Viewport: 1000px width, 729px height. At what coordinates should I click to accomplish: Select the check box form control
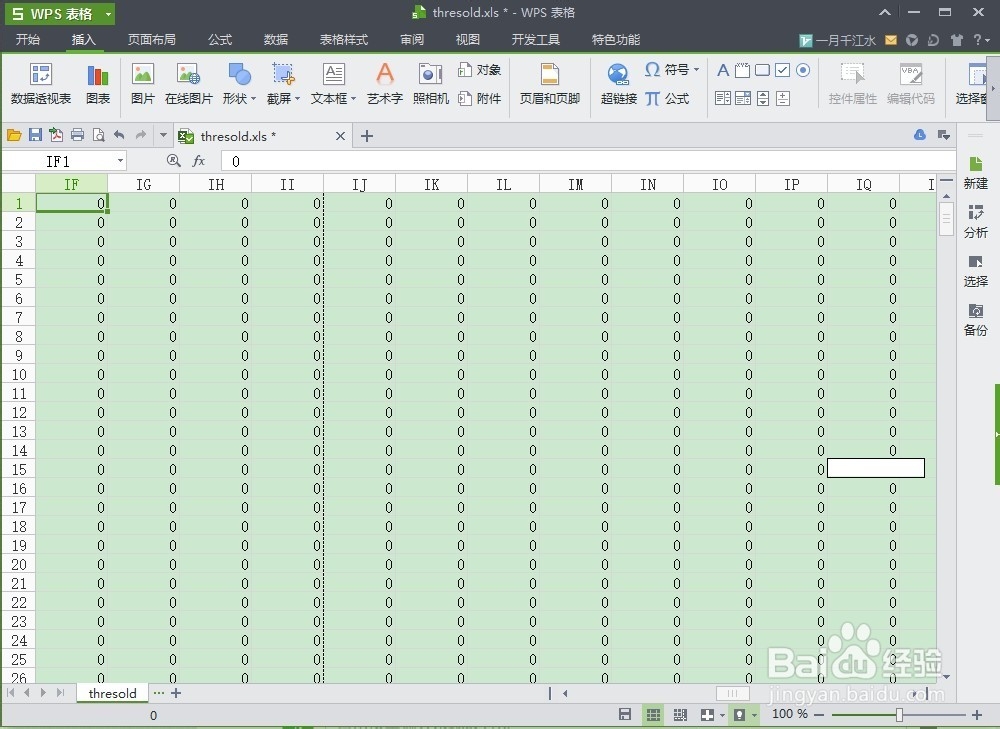coord(783,70)
